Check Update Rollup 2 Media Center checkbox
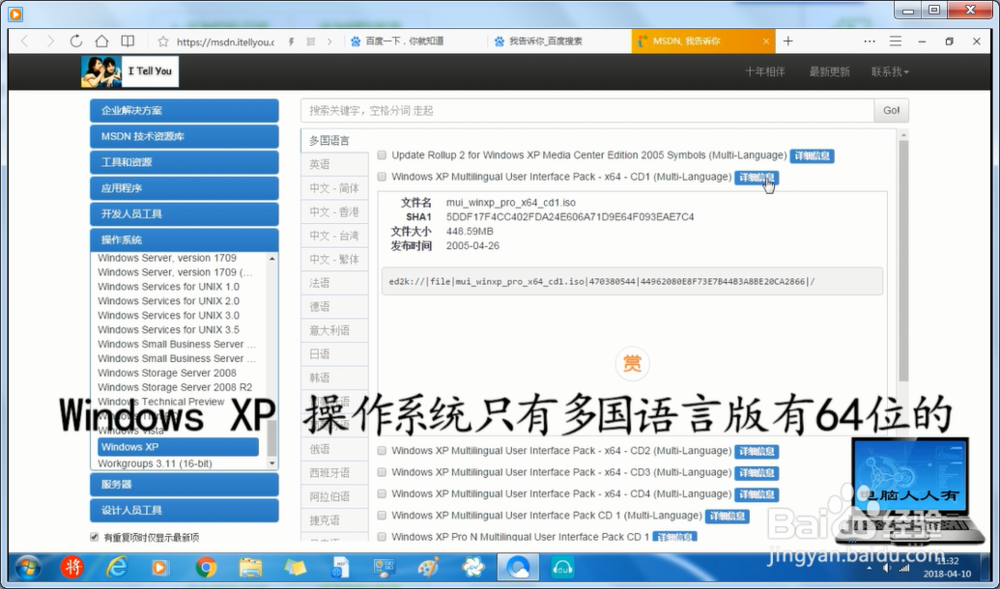1000x589 pixels. click(x=381, y=155)
